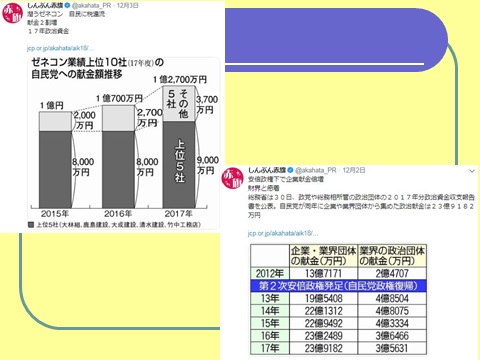Screen dimensions: 480x360
Task: Click the verified badge in the 12月3日 tweet
Action: pos(67,5)
